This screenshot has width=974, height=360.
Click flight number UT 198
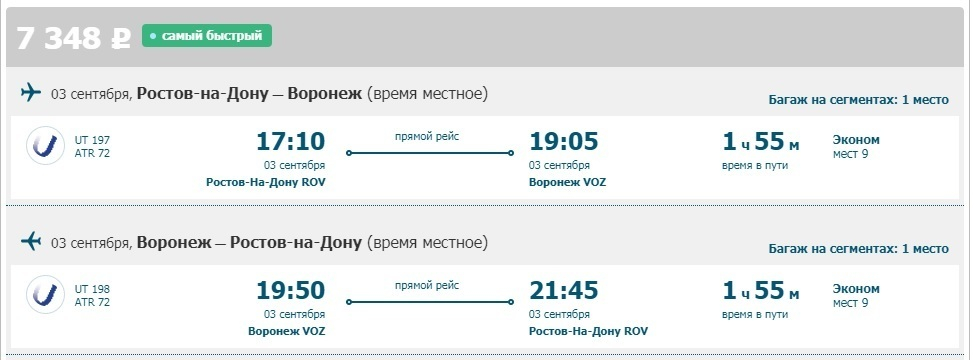coord(92,289)
